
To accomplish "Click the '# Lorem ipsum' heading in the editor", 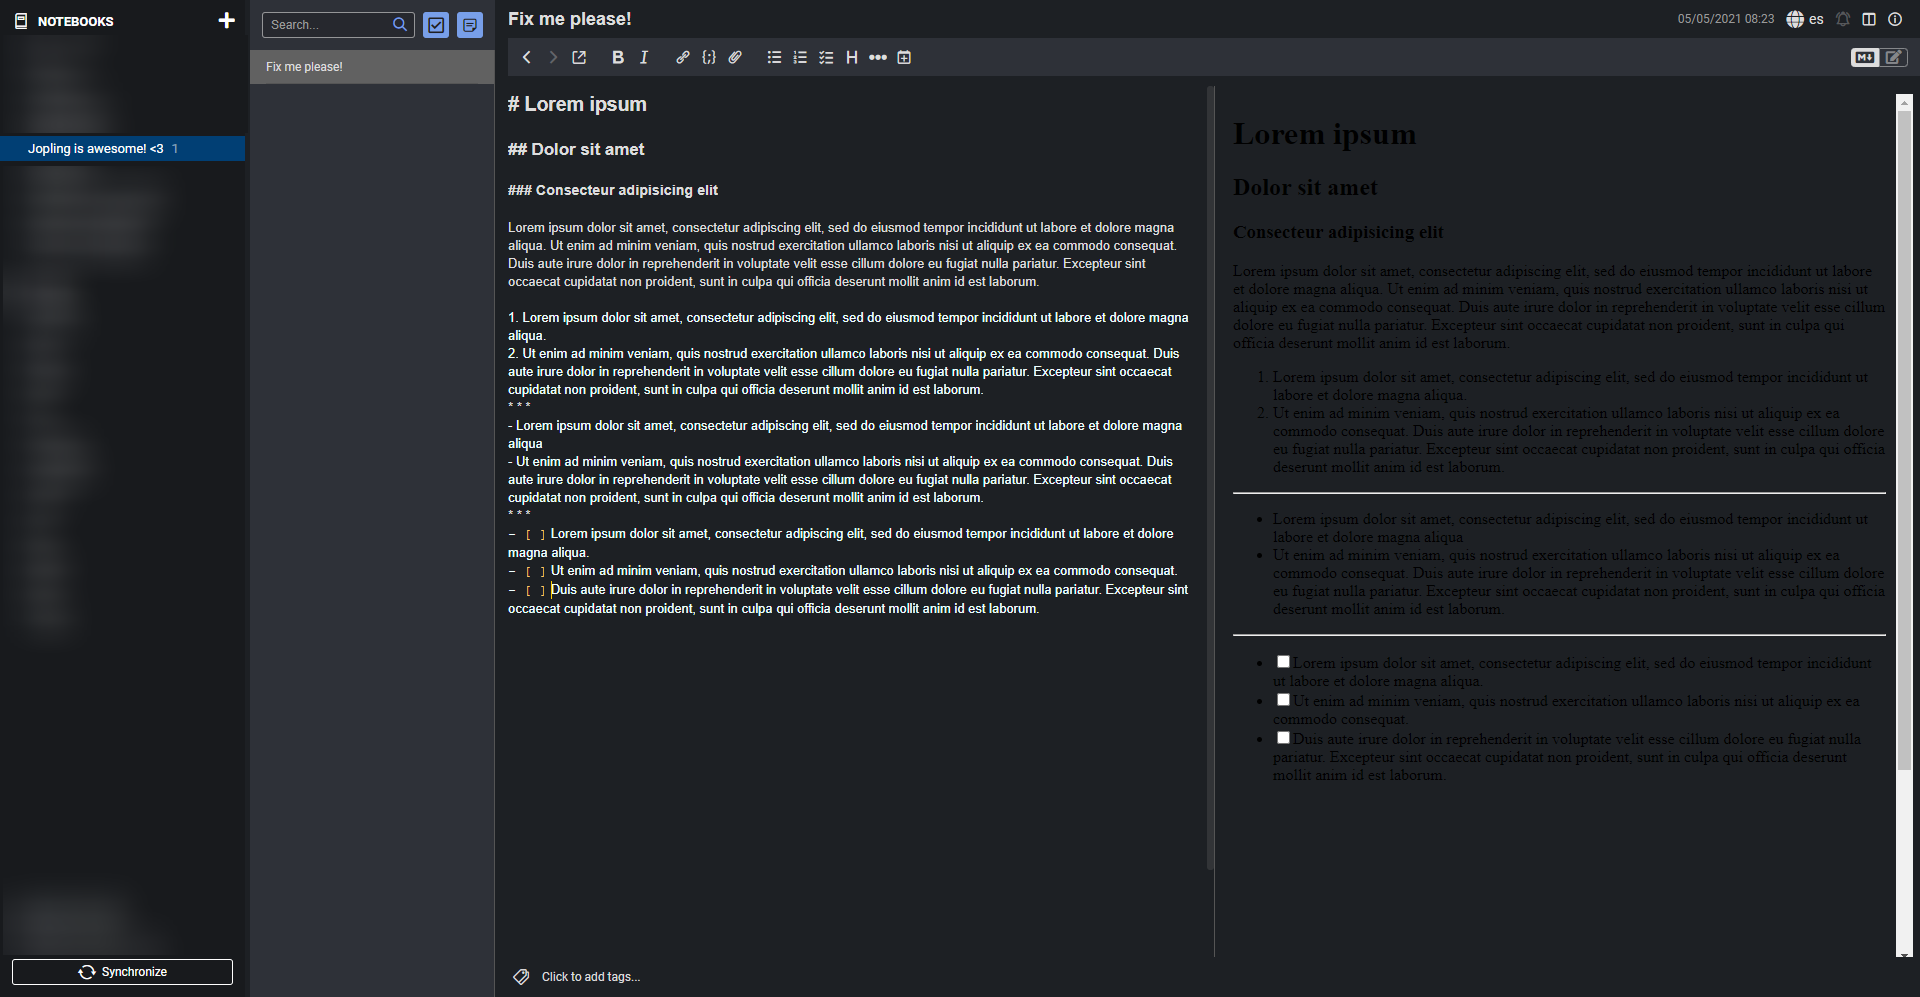I will (577, 104).
